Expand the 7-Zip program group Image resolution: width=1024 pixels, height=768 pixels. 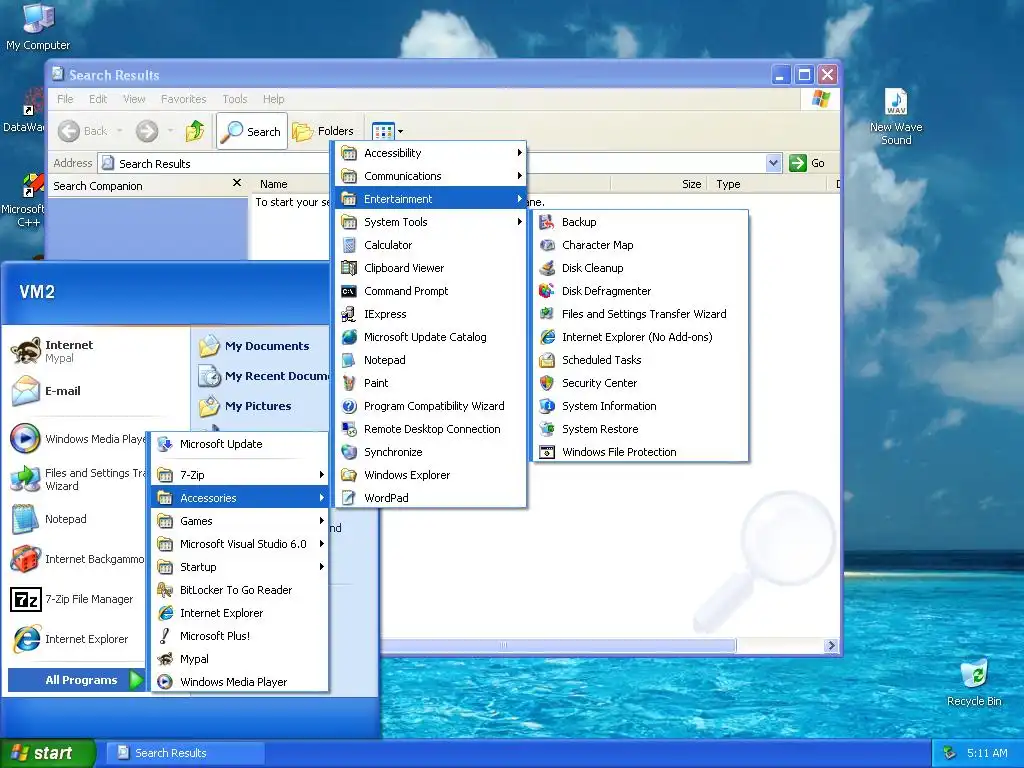coord(239,475)
